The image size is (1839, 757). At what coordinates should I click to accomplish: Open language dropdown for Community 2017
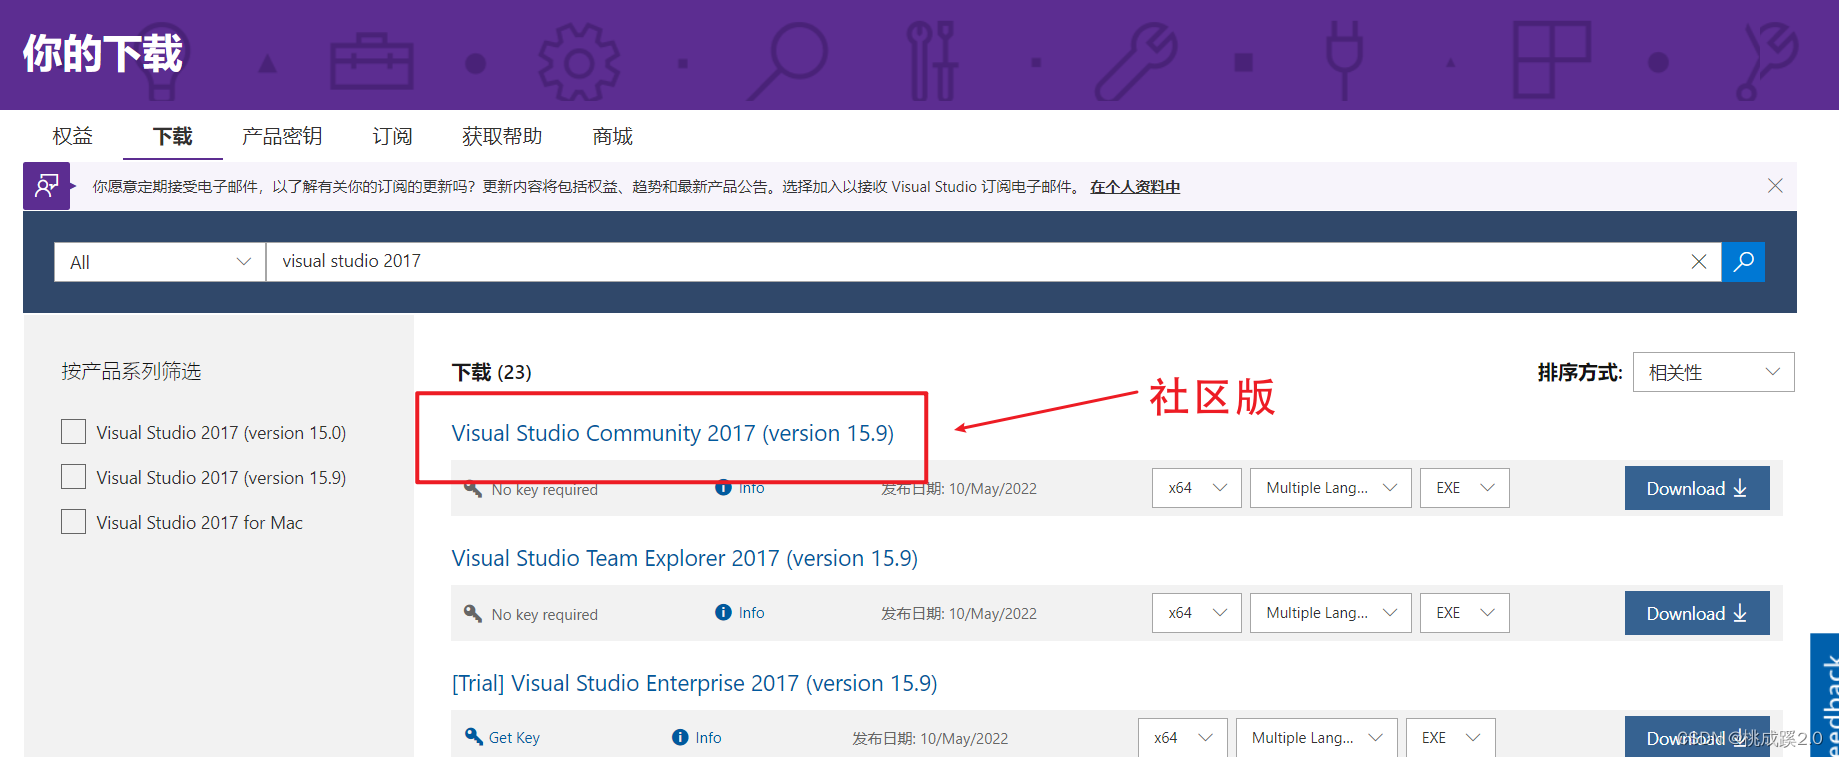[1331, 488]
